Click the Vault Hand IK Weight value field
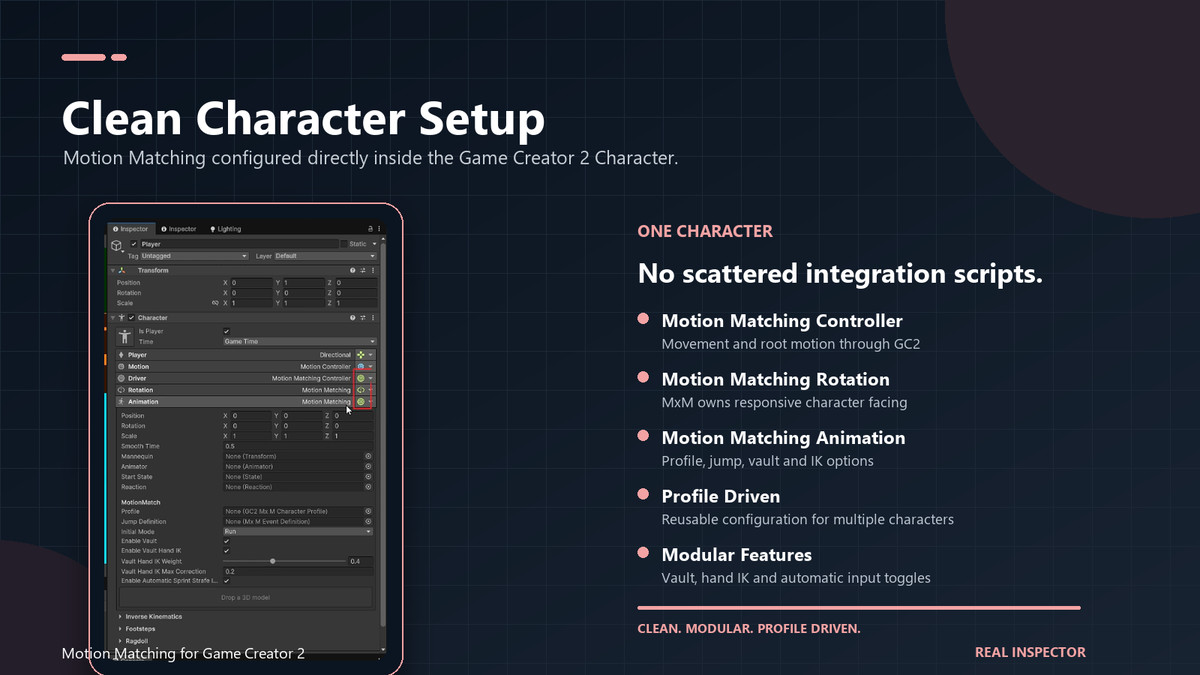 (x=360, y=561)
